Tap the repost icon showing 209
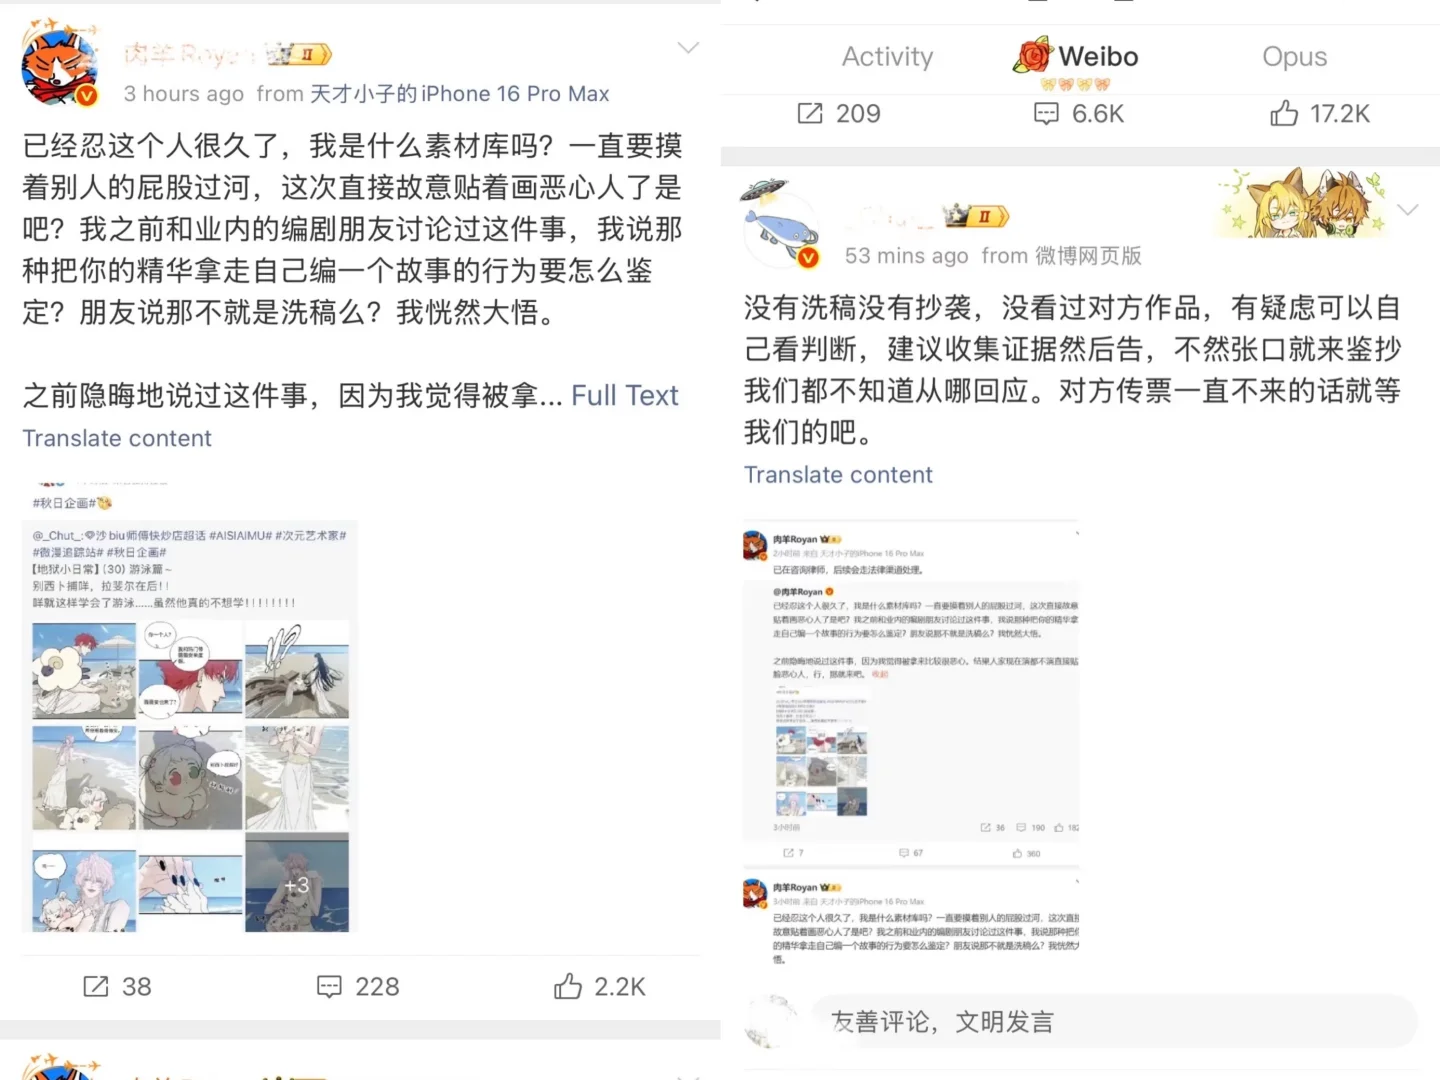The height and width of the screenshot is (1080, 1440). (810, 114)
